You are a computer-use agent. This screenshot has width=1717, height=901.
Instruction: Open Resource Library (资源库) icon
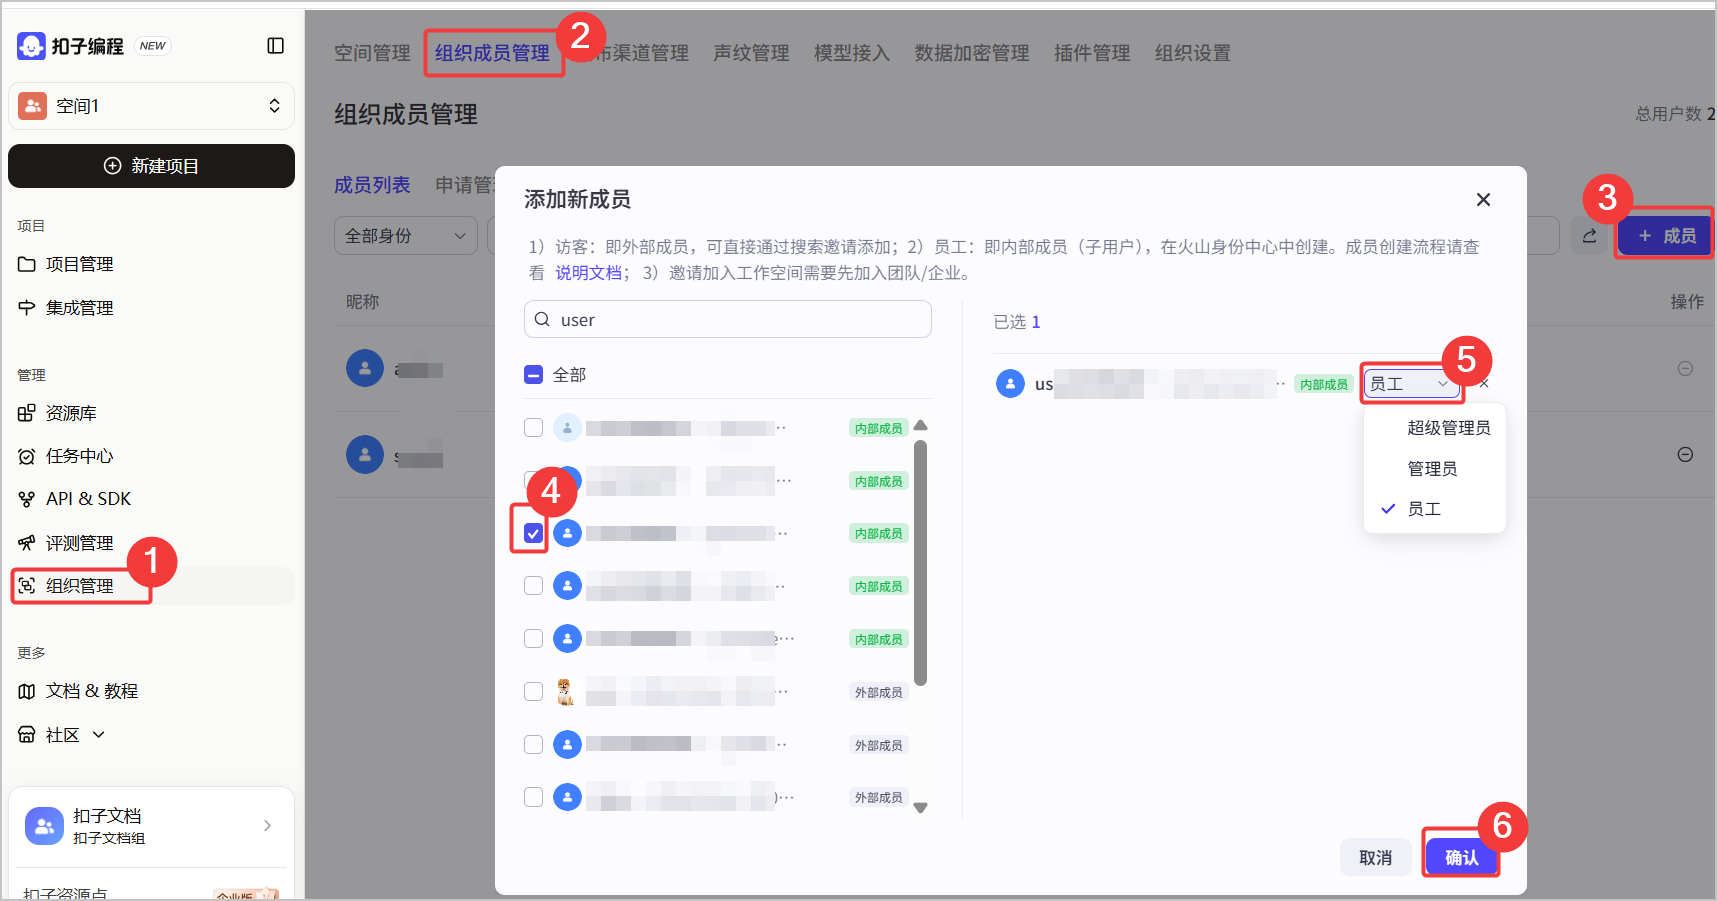(27, 413)
